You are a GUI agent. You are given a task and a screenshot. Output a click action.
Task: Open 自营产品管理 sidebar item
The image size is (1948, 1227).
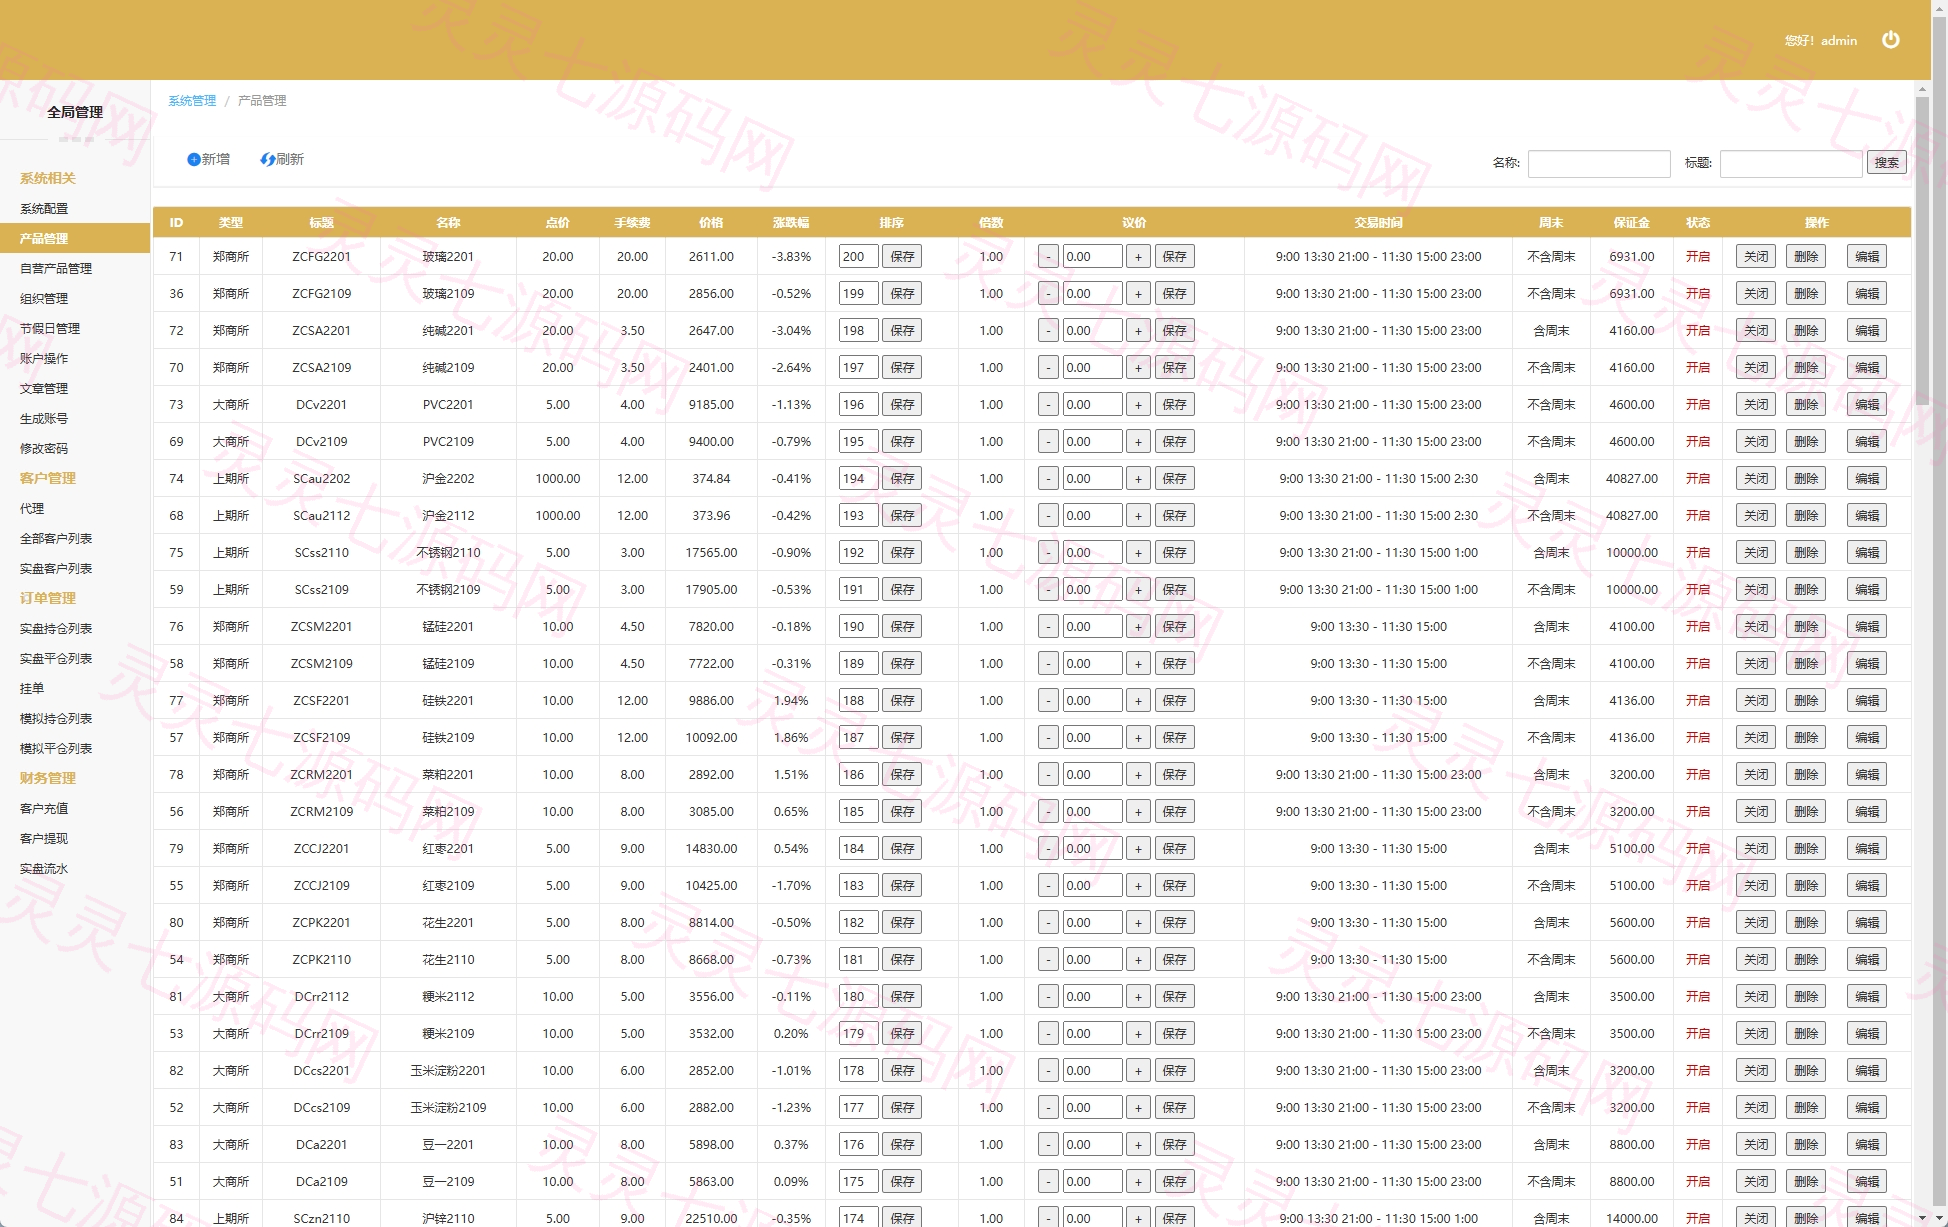[x=56, y=269]
